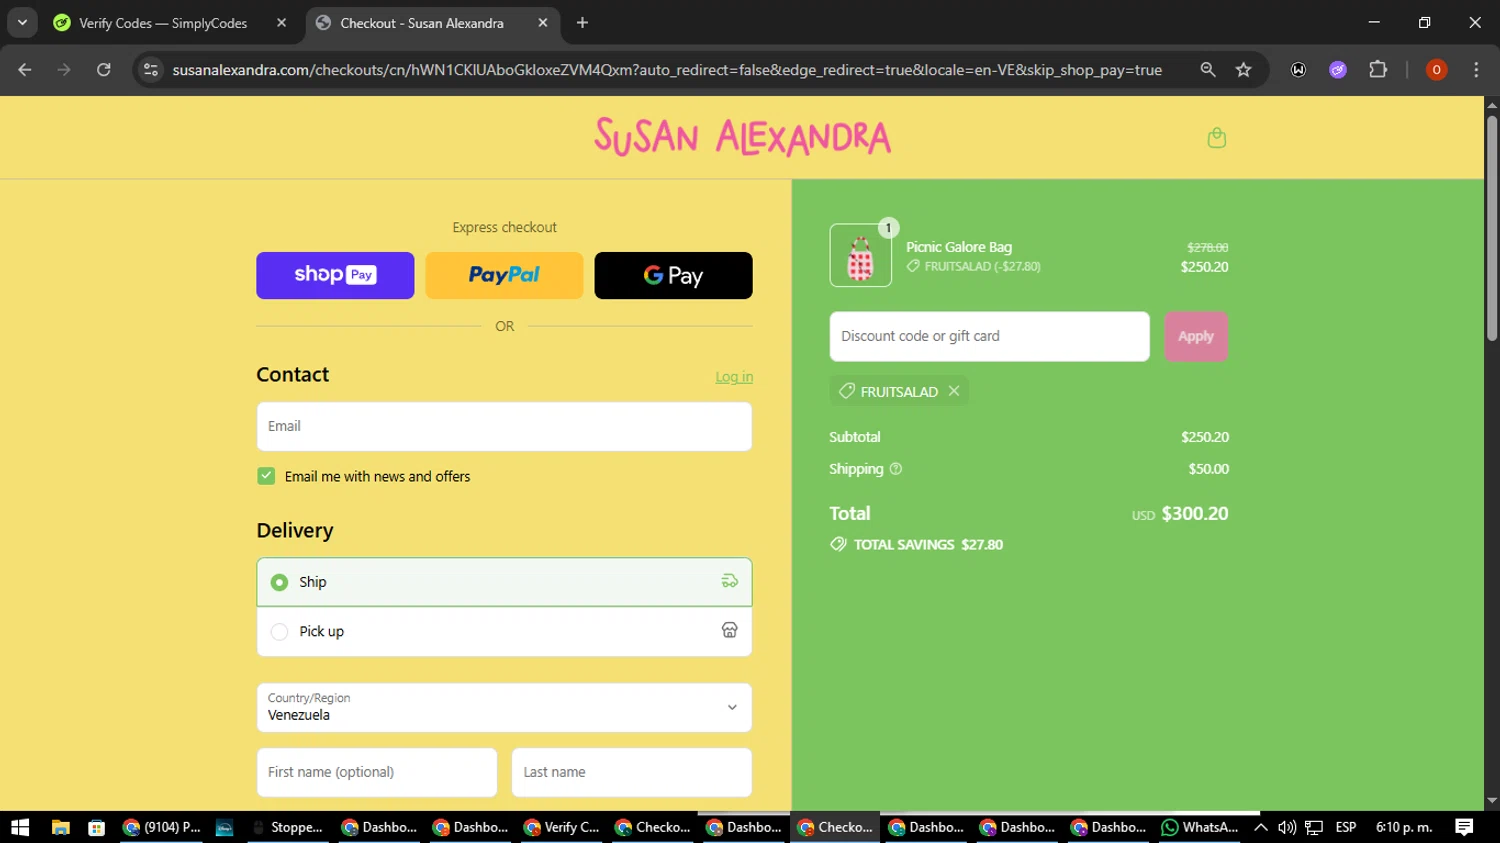Open the Stoppe... taskbar window
This screenshot has height=843, width=1500.
coord(287,827)
